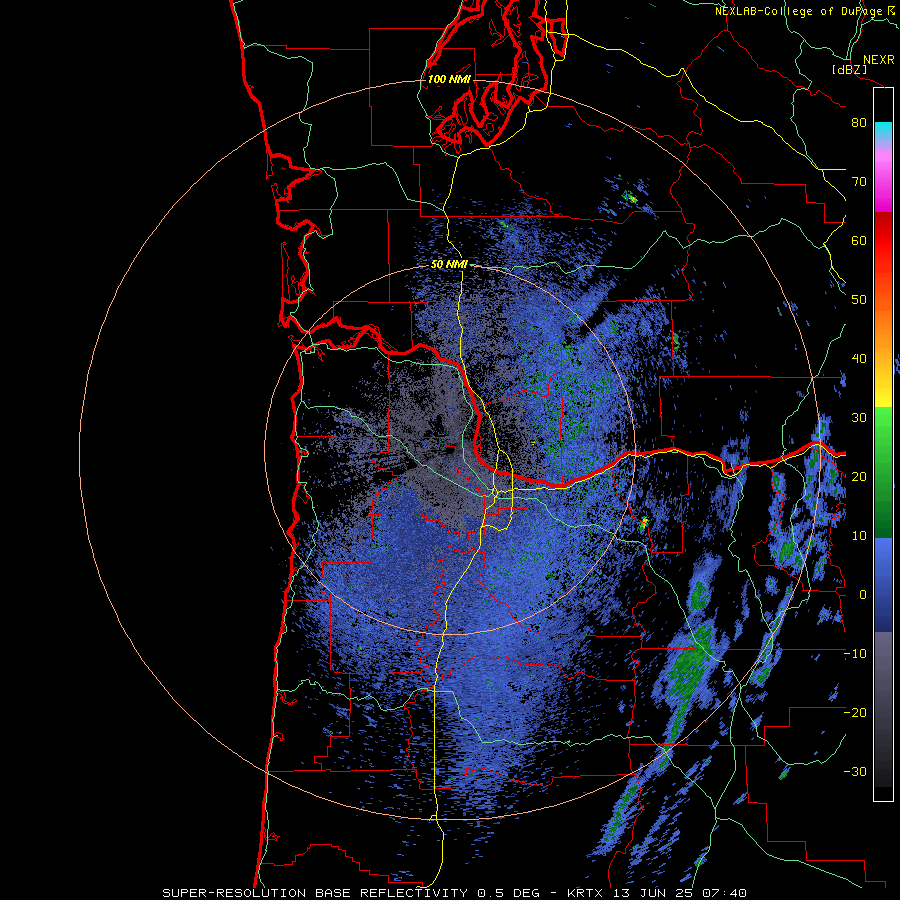
Task: Click the NEXLAB-College of DuPage credit text
Action: [804, 11]
